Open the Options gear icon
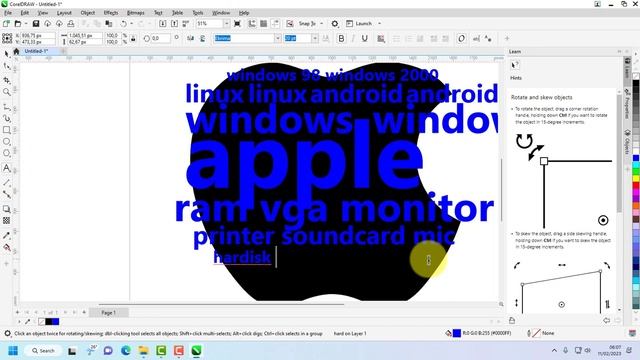 (x=335, y=24)
